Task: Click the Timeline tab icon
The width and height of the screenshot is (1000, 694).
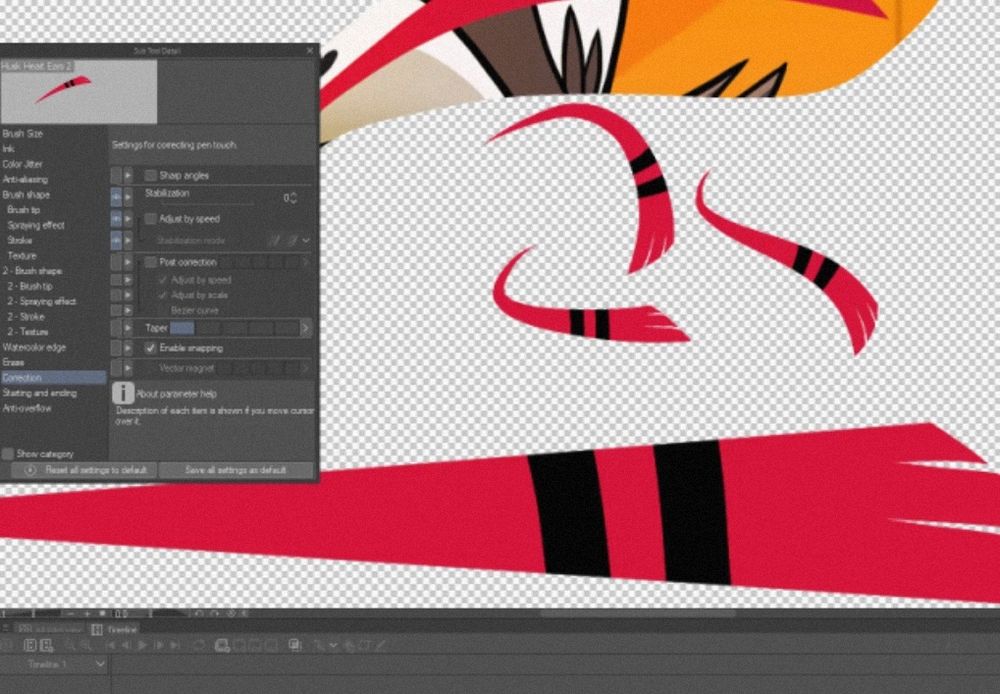Action: click(x=97, y=629)
